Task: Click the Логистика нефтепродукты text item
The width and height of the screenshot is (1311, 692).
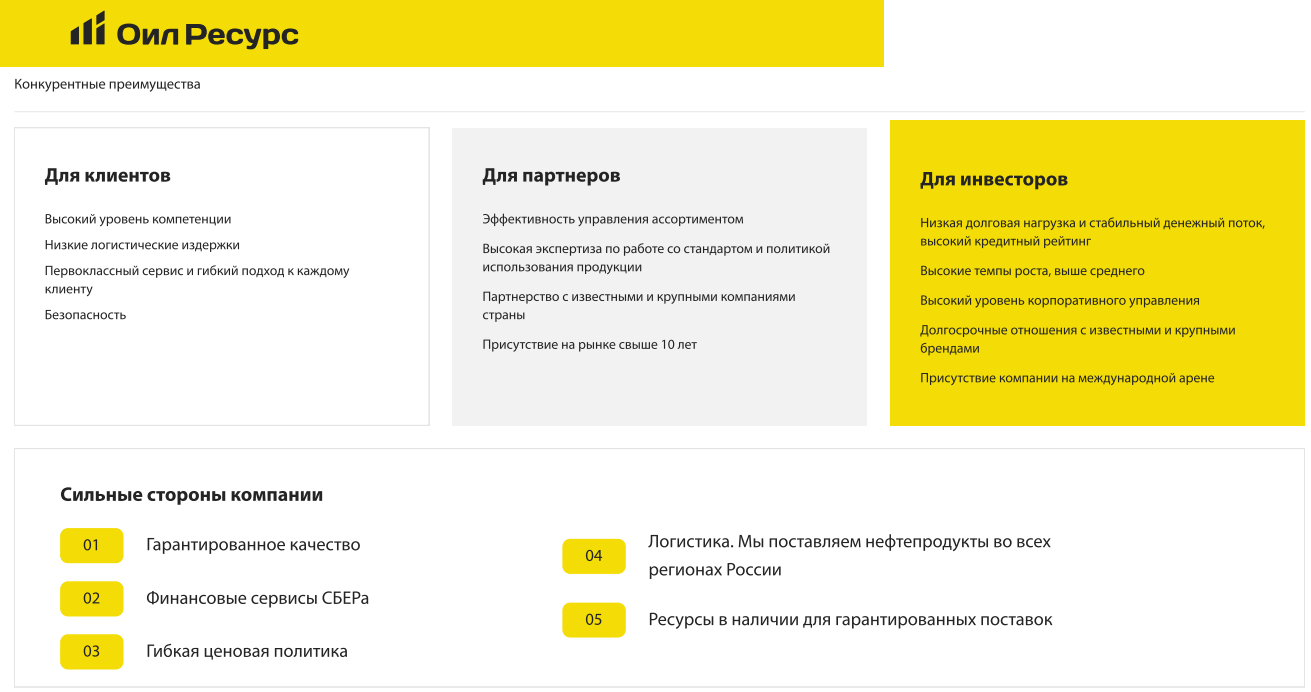Action: click(849, 555)
